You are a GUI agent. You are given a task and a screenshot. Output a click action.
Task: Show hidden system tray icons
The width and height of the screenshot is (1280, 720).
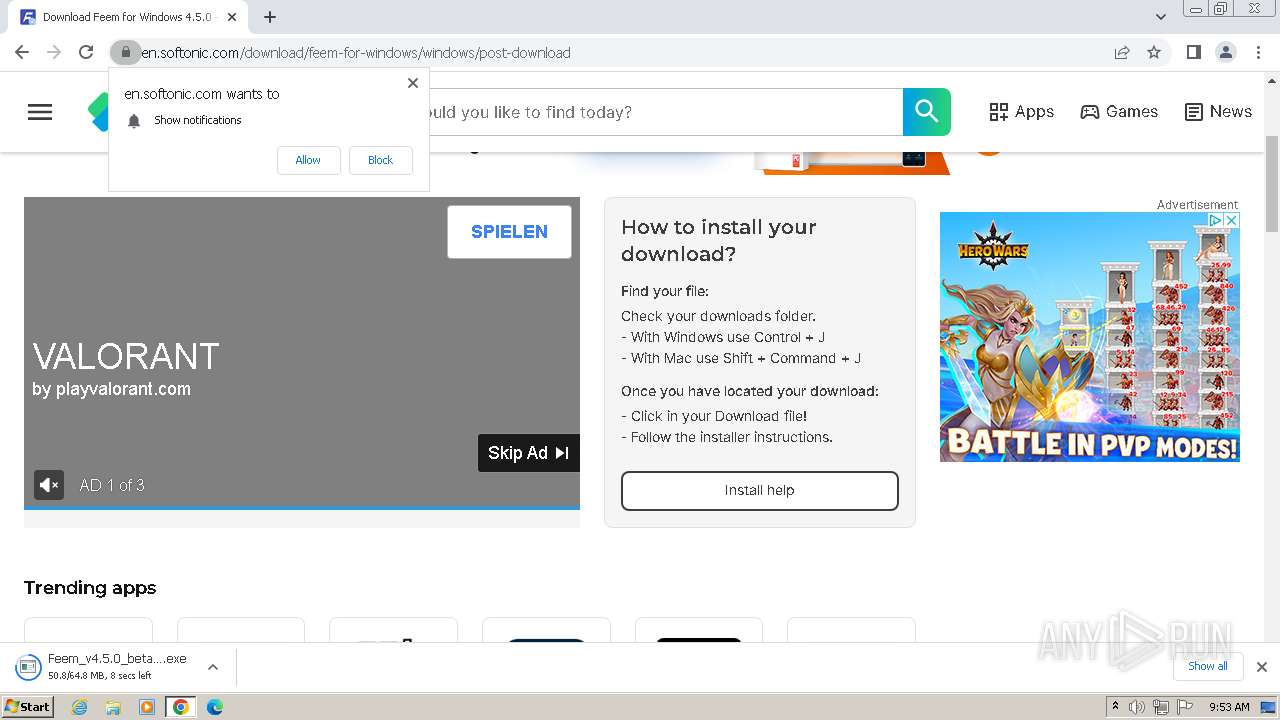pyautogui.click(x=1115, y=707)
